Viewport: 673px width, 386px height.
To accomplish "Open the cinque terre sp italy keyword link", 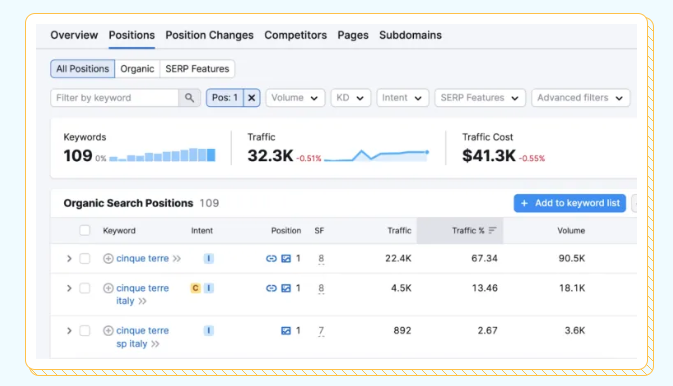I will click(142, 337).
